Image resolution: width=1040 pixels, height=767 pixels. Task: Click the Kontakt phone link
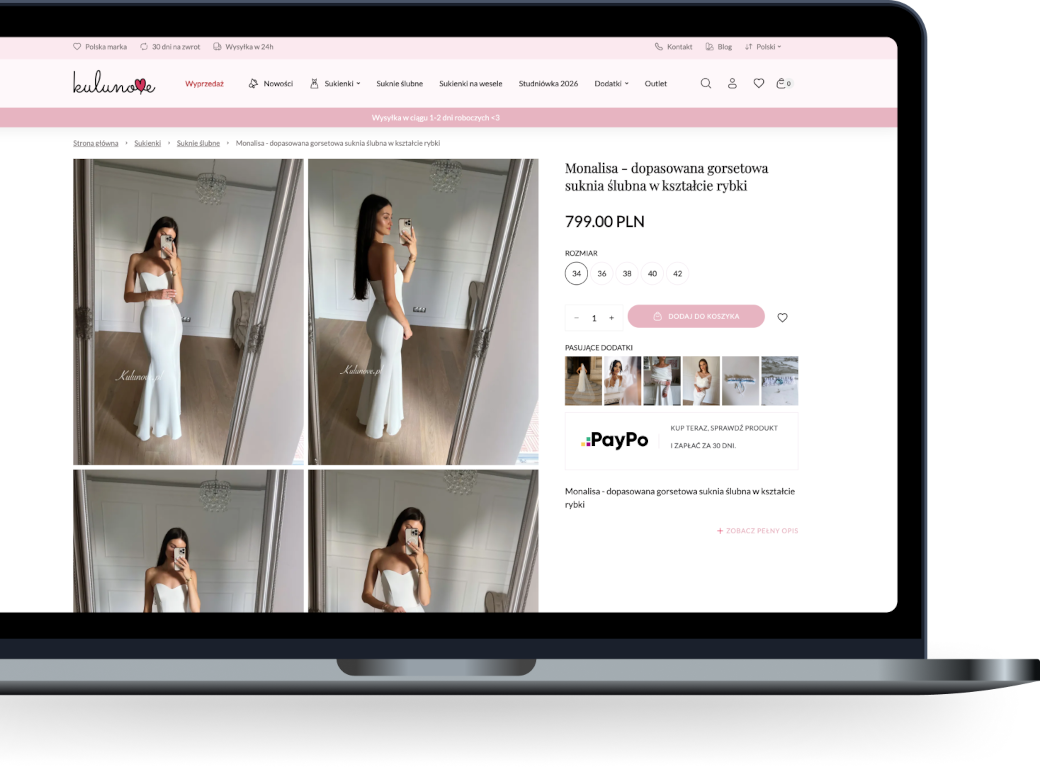click(674, 47)
